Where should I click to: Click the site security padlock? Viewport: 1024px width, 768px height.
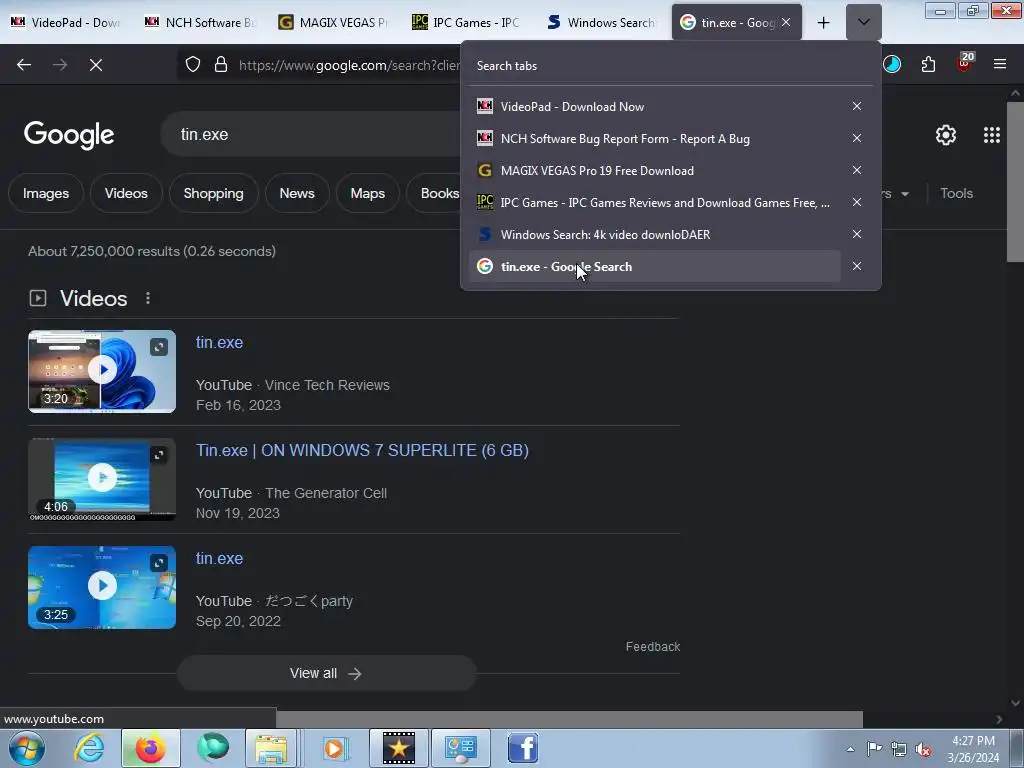pyautogui.click(x=221, y=65)
